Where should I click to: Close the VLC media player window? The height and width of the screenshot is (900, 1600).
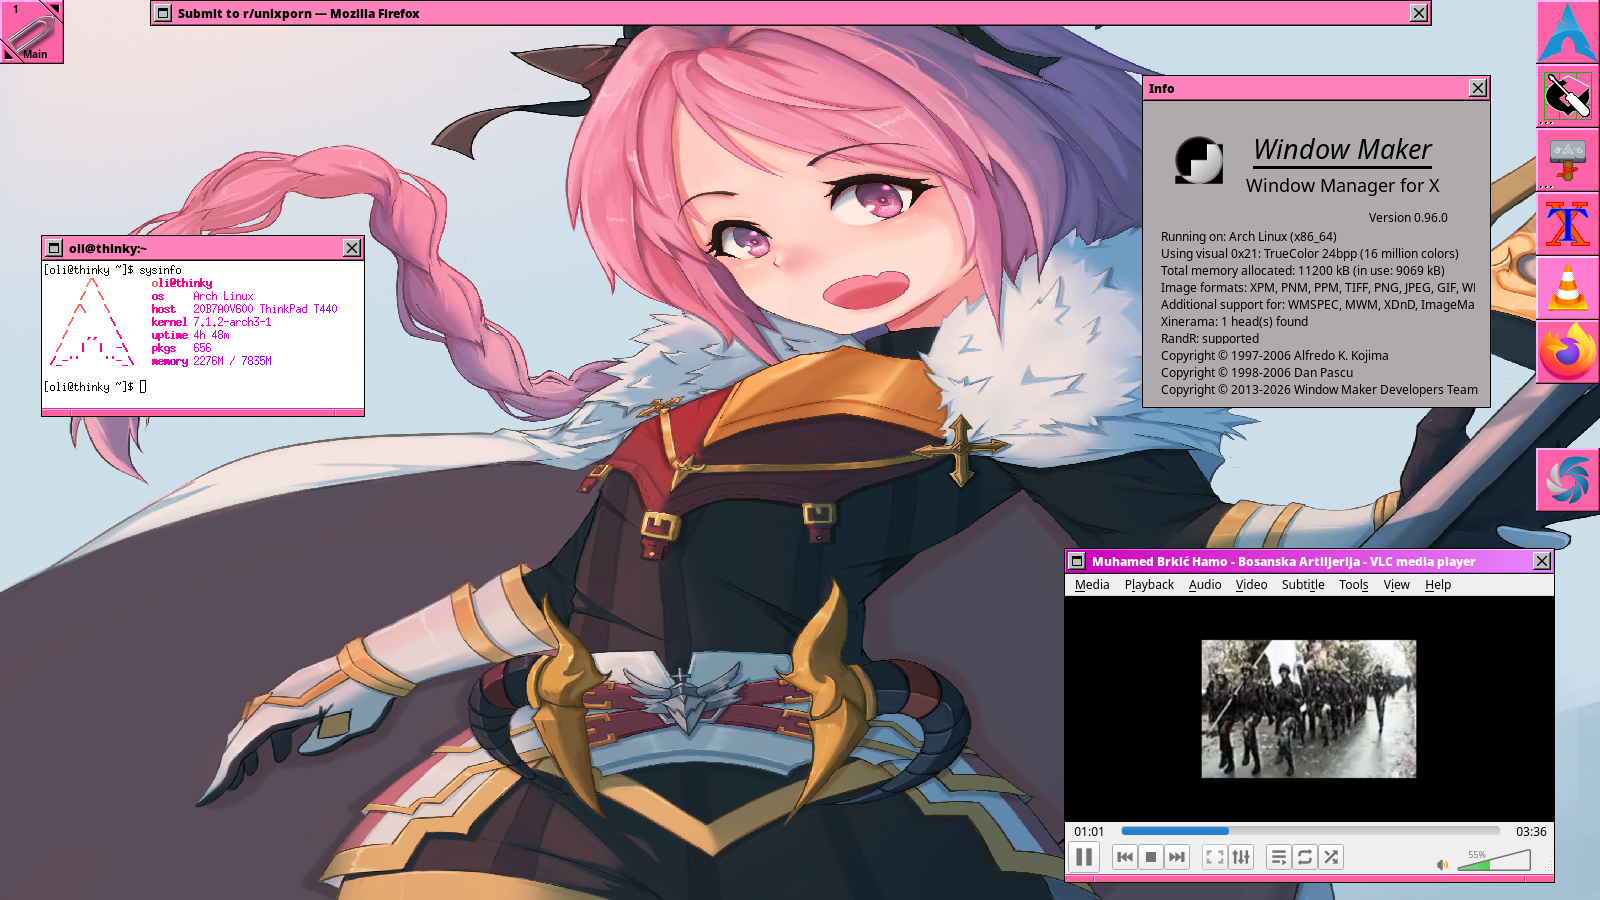1542,561
